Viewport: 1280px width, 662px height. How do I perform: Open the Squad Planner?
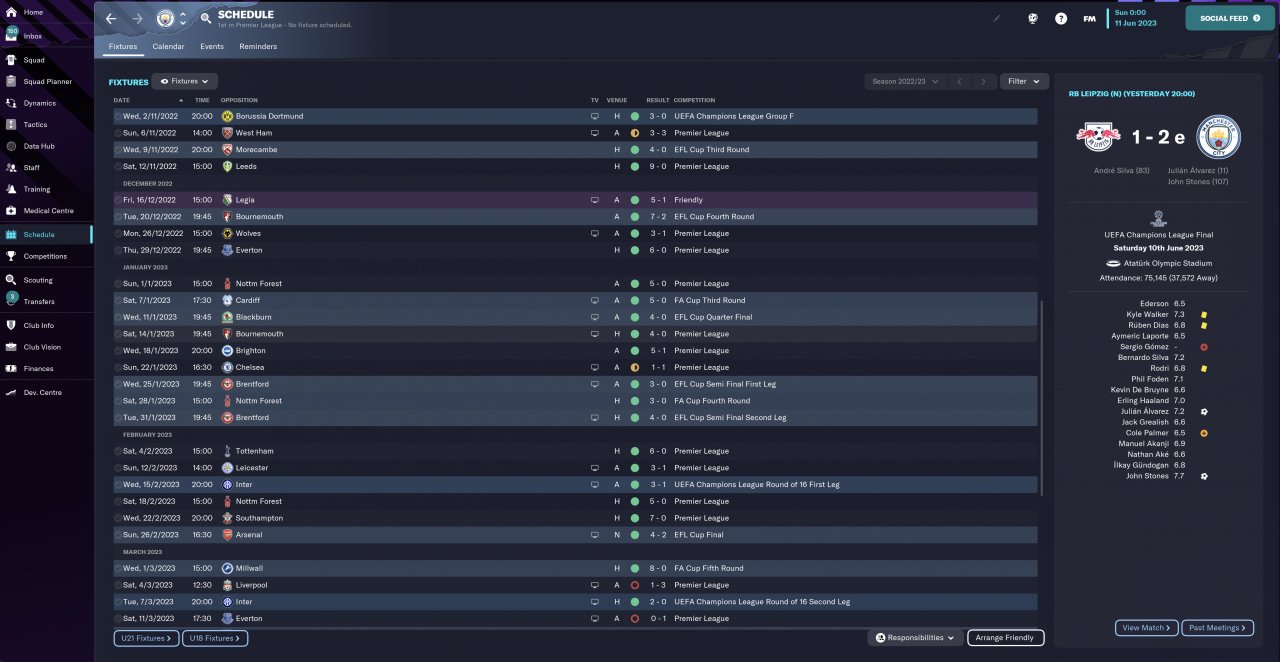[45, 81]
